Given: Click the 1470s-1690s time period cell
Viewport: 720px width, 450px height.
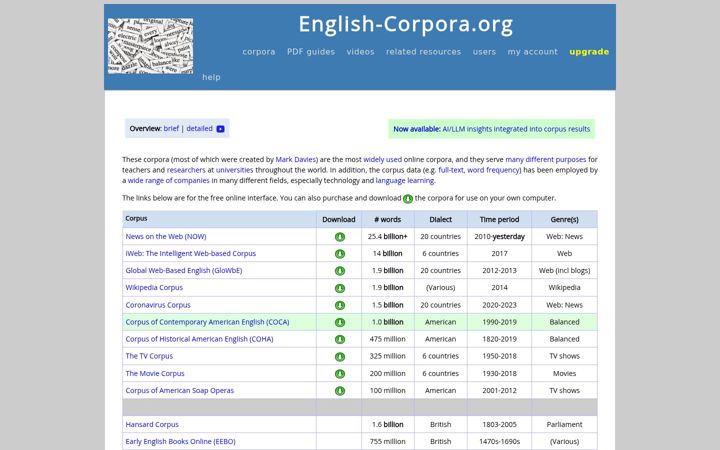Looking at the screenshot, I should [x=499, y=441].
